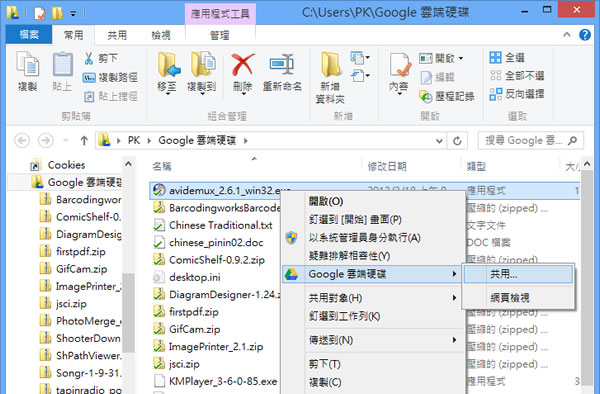Click Share (共用...) in Google Drive submenu

pyautogui.click(x=518, y=274)
